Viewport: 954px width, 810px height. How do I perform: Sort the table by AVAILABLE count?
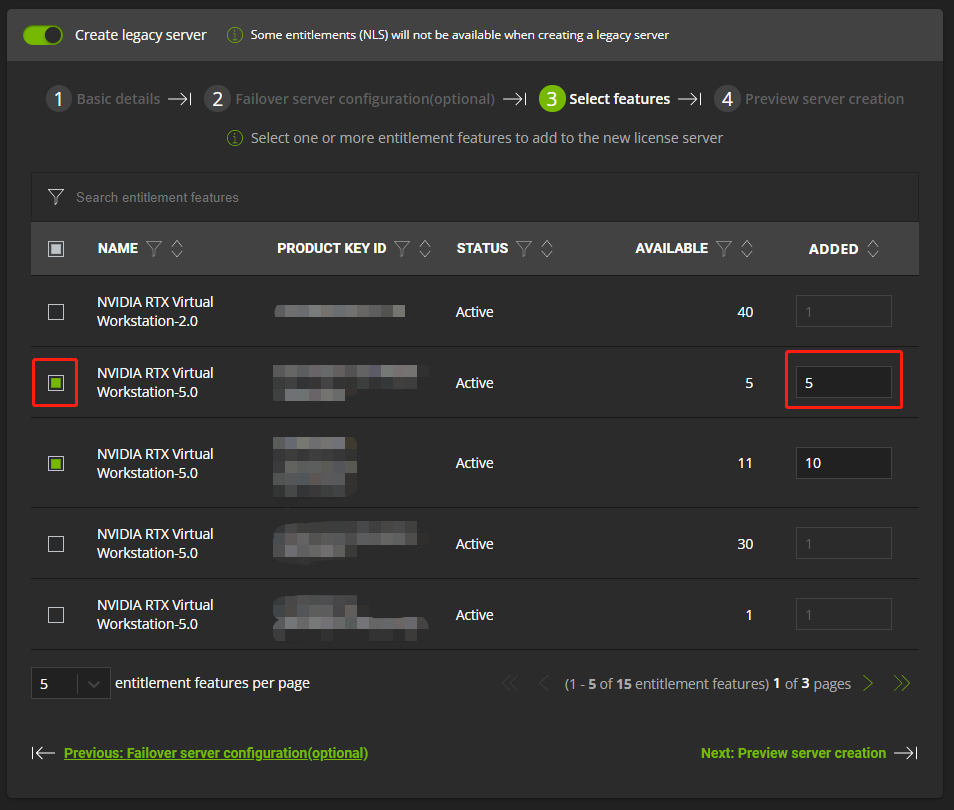pos(747,248)
